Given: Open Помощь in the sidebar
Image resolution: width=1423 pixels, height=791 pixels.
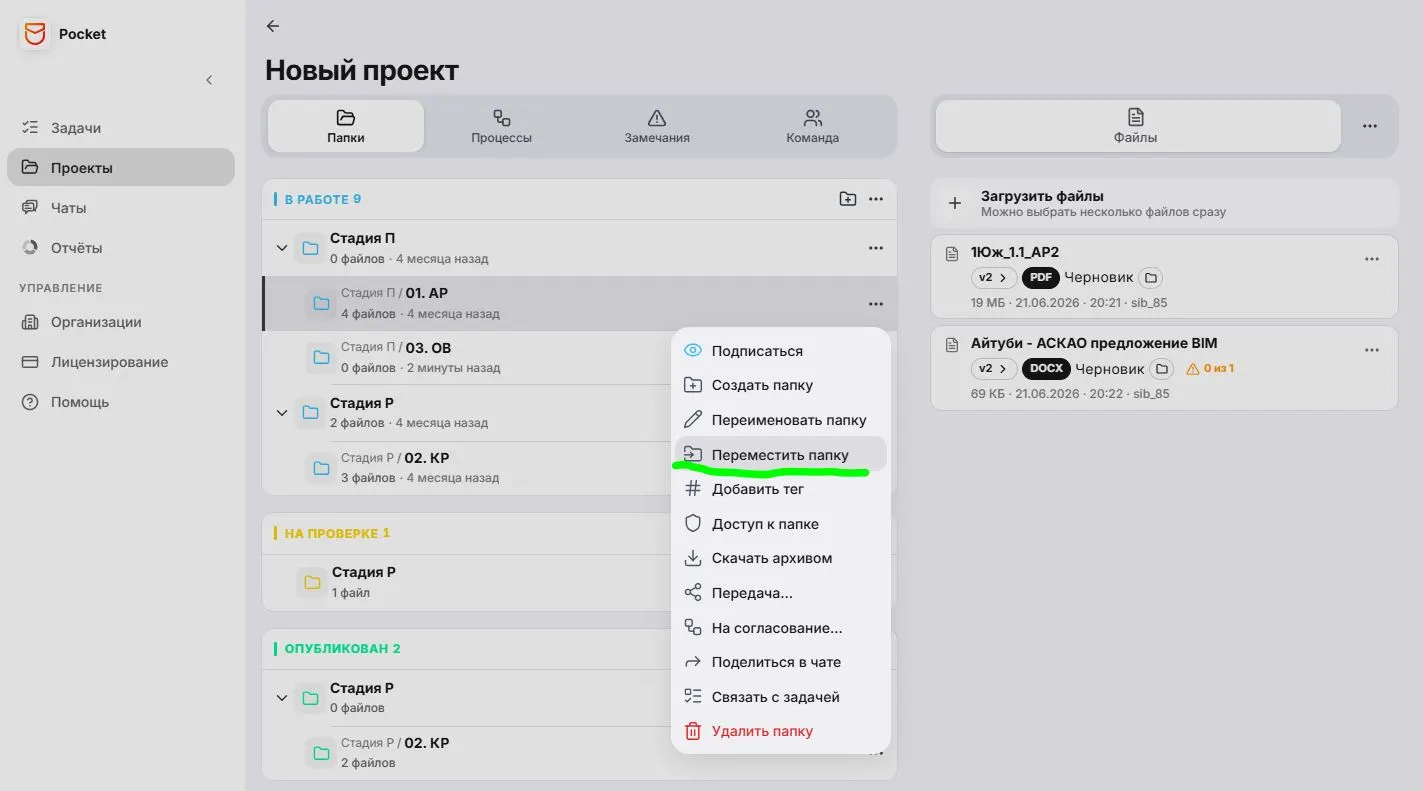Looking at the screenshot, I should (121, 402).
